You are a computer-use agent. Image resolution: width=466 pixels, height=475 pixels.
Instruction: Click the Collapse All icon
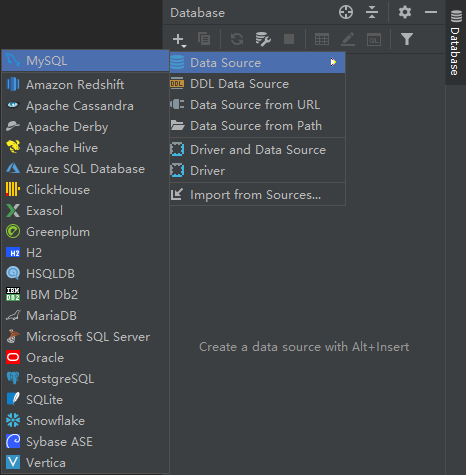pyautogui.click(x=372, y=13)
